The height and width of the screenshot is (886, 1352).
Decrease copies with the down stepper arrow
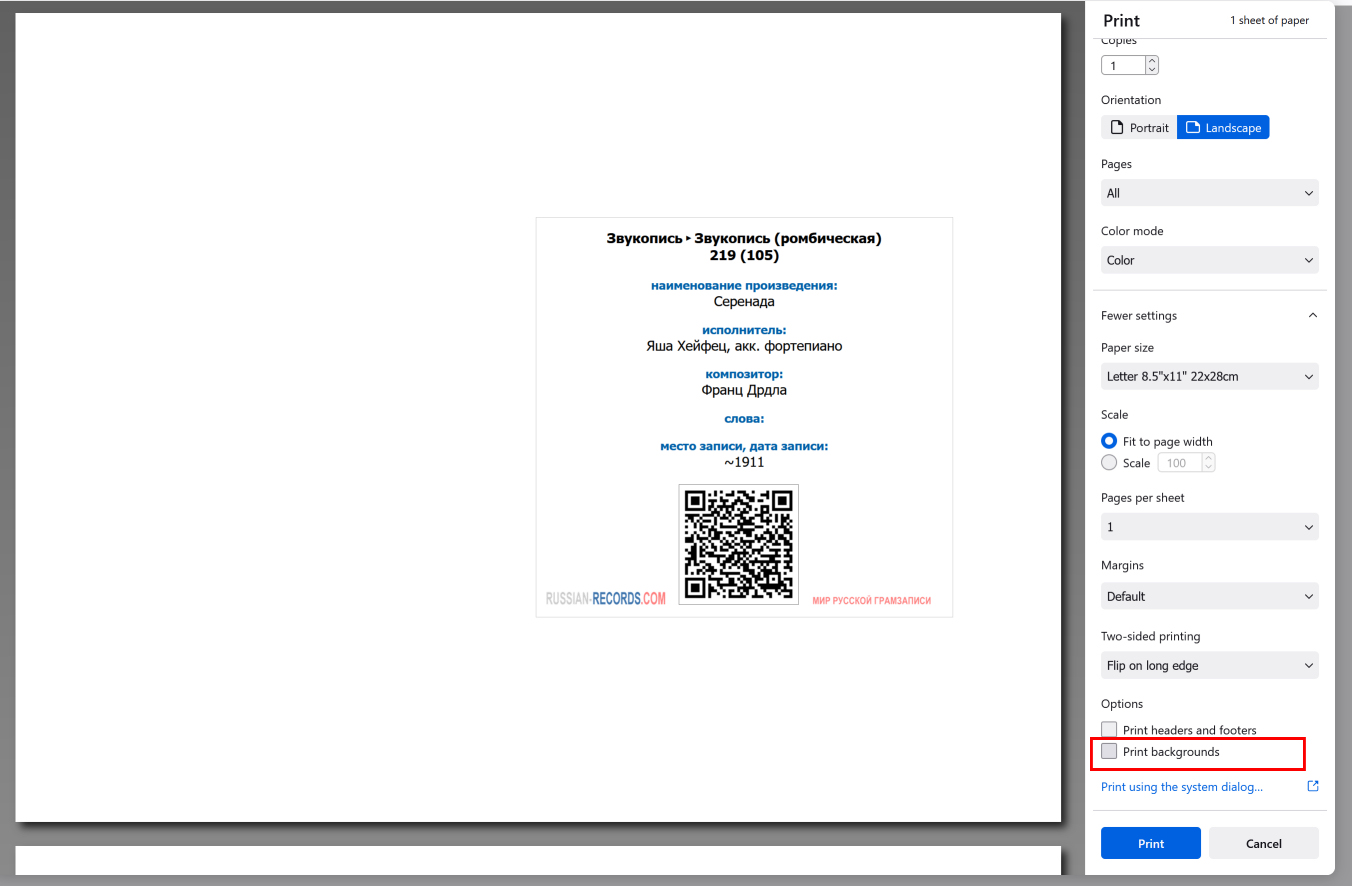click(1152, 70)
